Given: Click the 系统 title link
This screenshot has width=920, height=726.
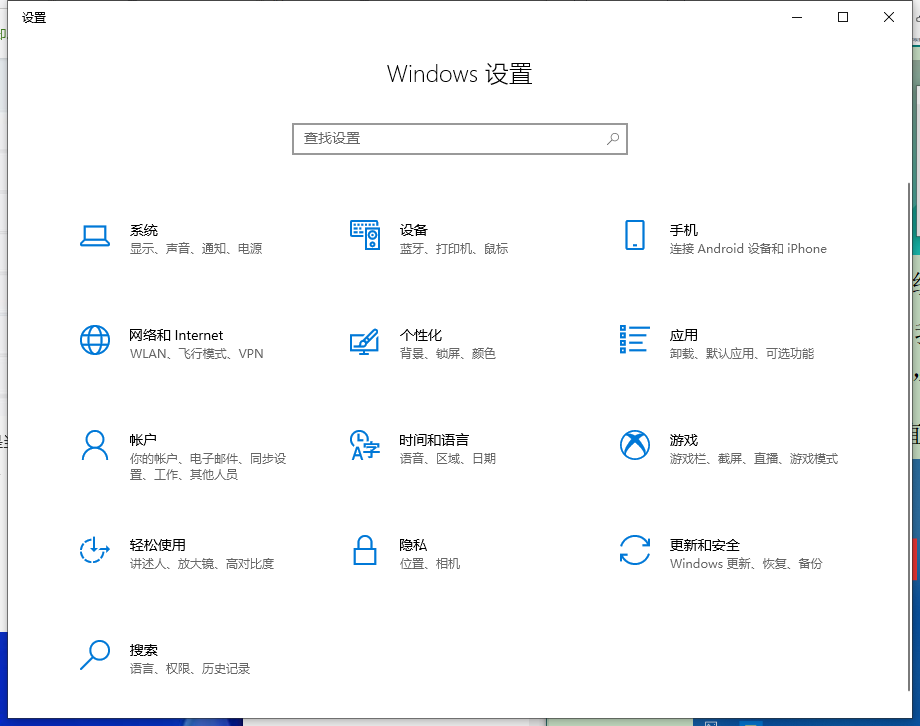Looking at the screenshot, I should (x=144, y=230).
